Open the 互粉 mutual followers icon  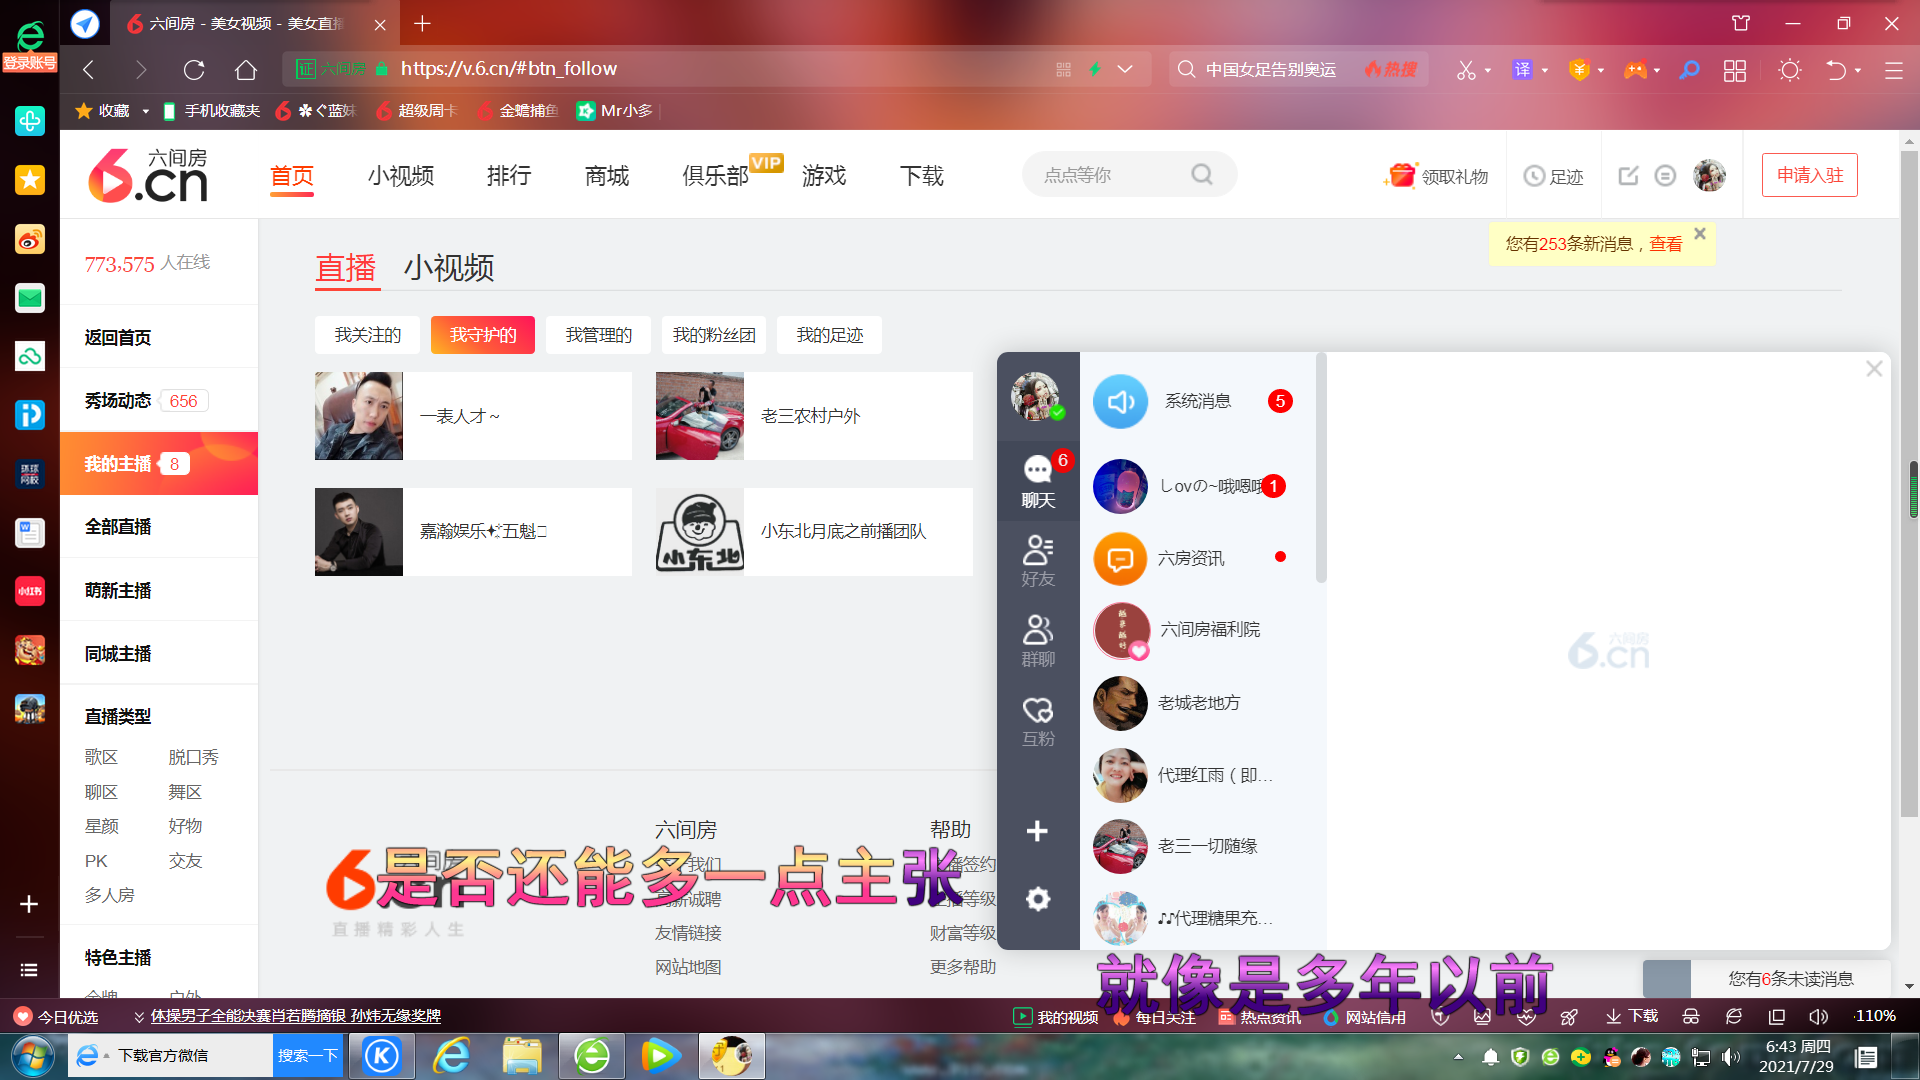[x=1038, y=721]
